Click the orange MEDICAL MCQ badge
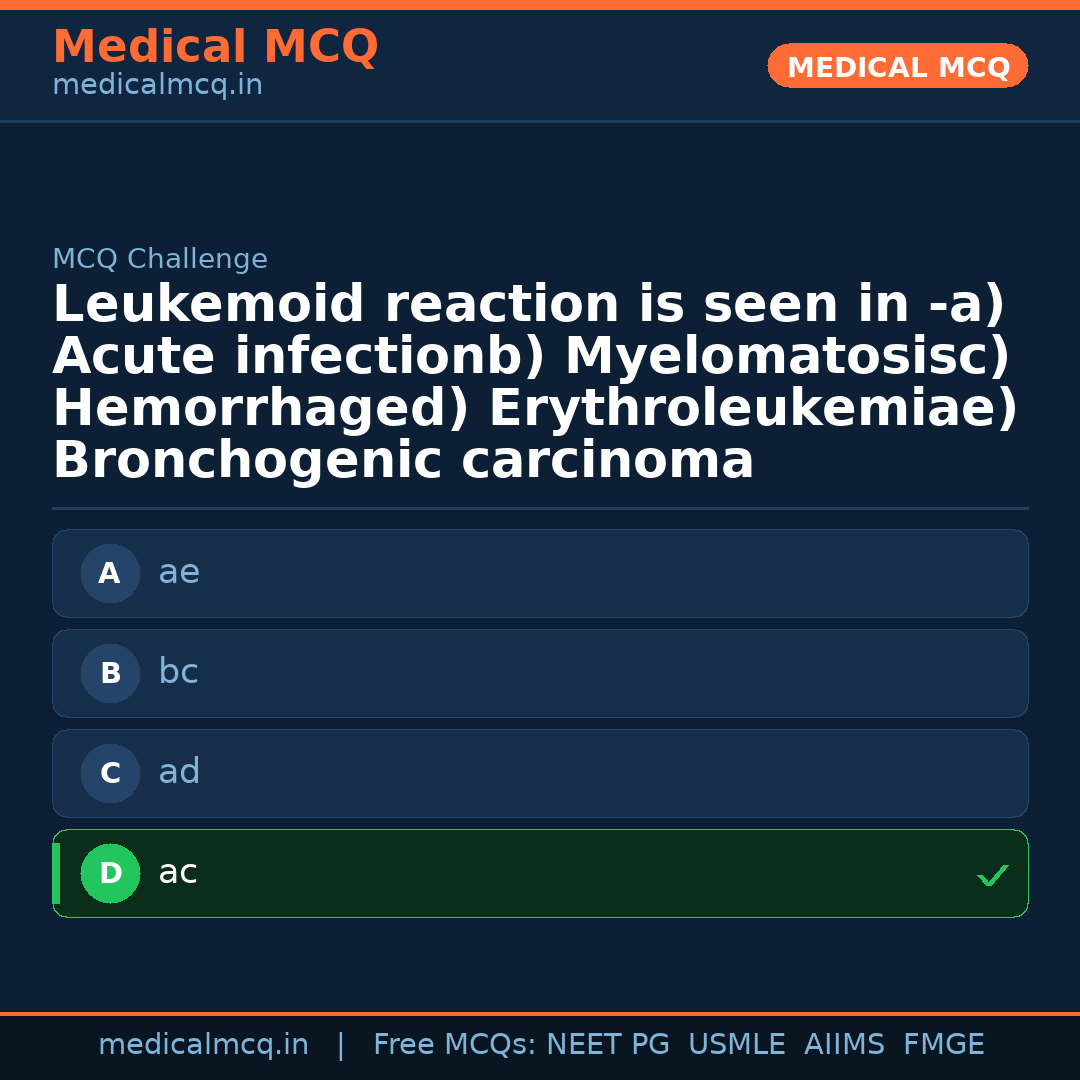This screenshot has width=1080, height=1080. pos(897,67)
